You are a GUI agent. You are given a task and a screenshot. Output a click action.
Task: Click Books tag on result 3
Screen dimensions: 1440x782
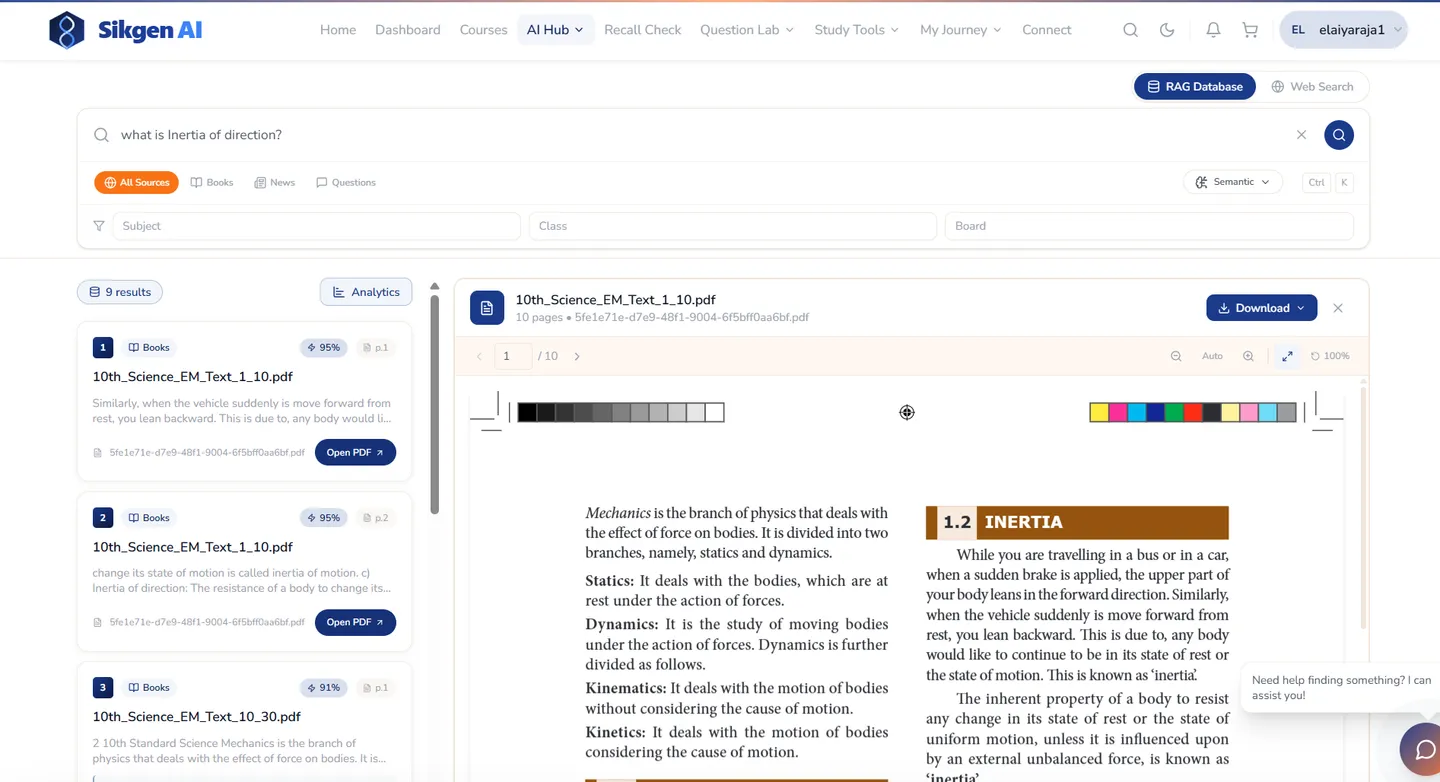(149, 688)
